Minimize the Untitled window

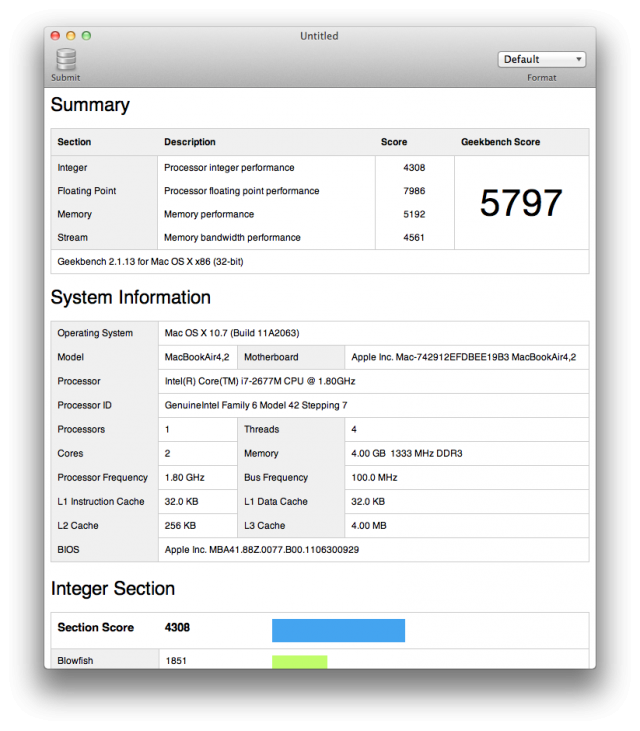[x=71, y=36]
